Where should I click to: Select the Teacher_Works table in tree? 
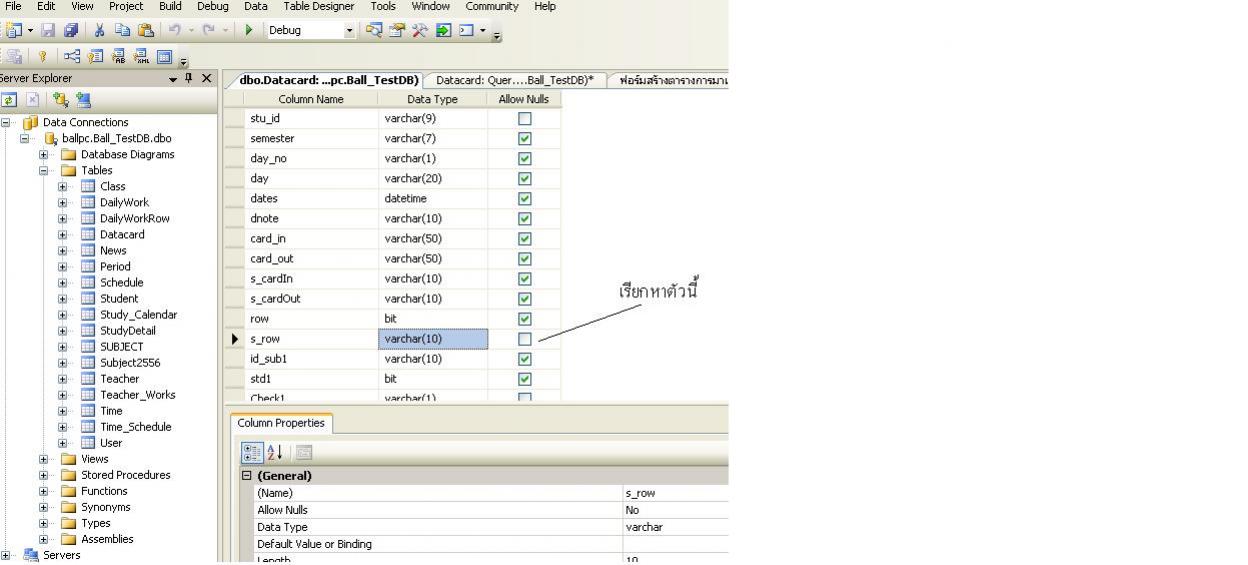click(137, 395)
